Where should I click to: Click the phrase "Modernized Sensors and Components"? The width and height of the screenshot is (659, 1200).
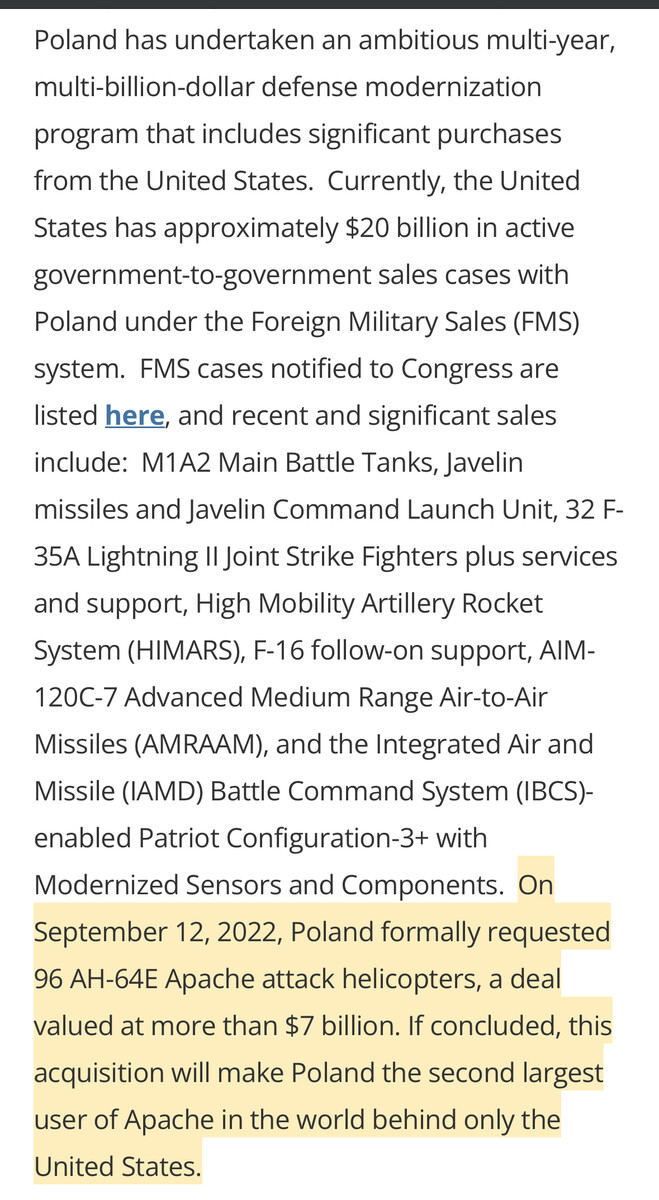pos(267,886)
